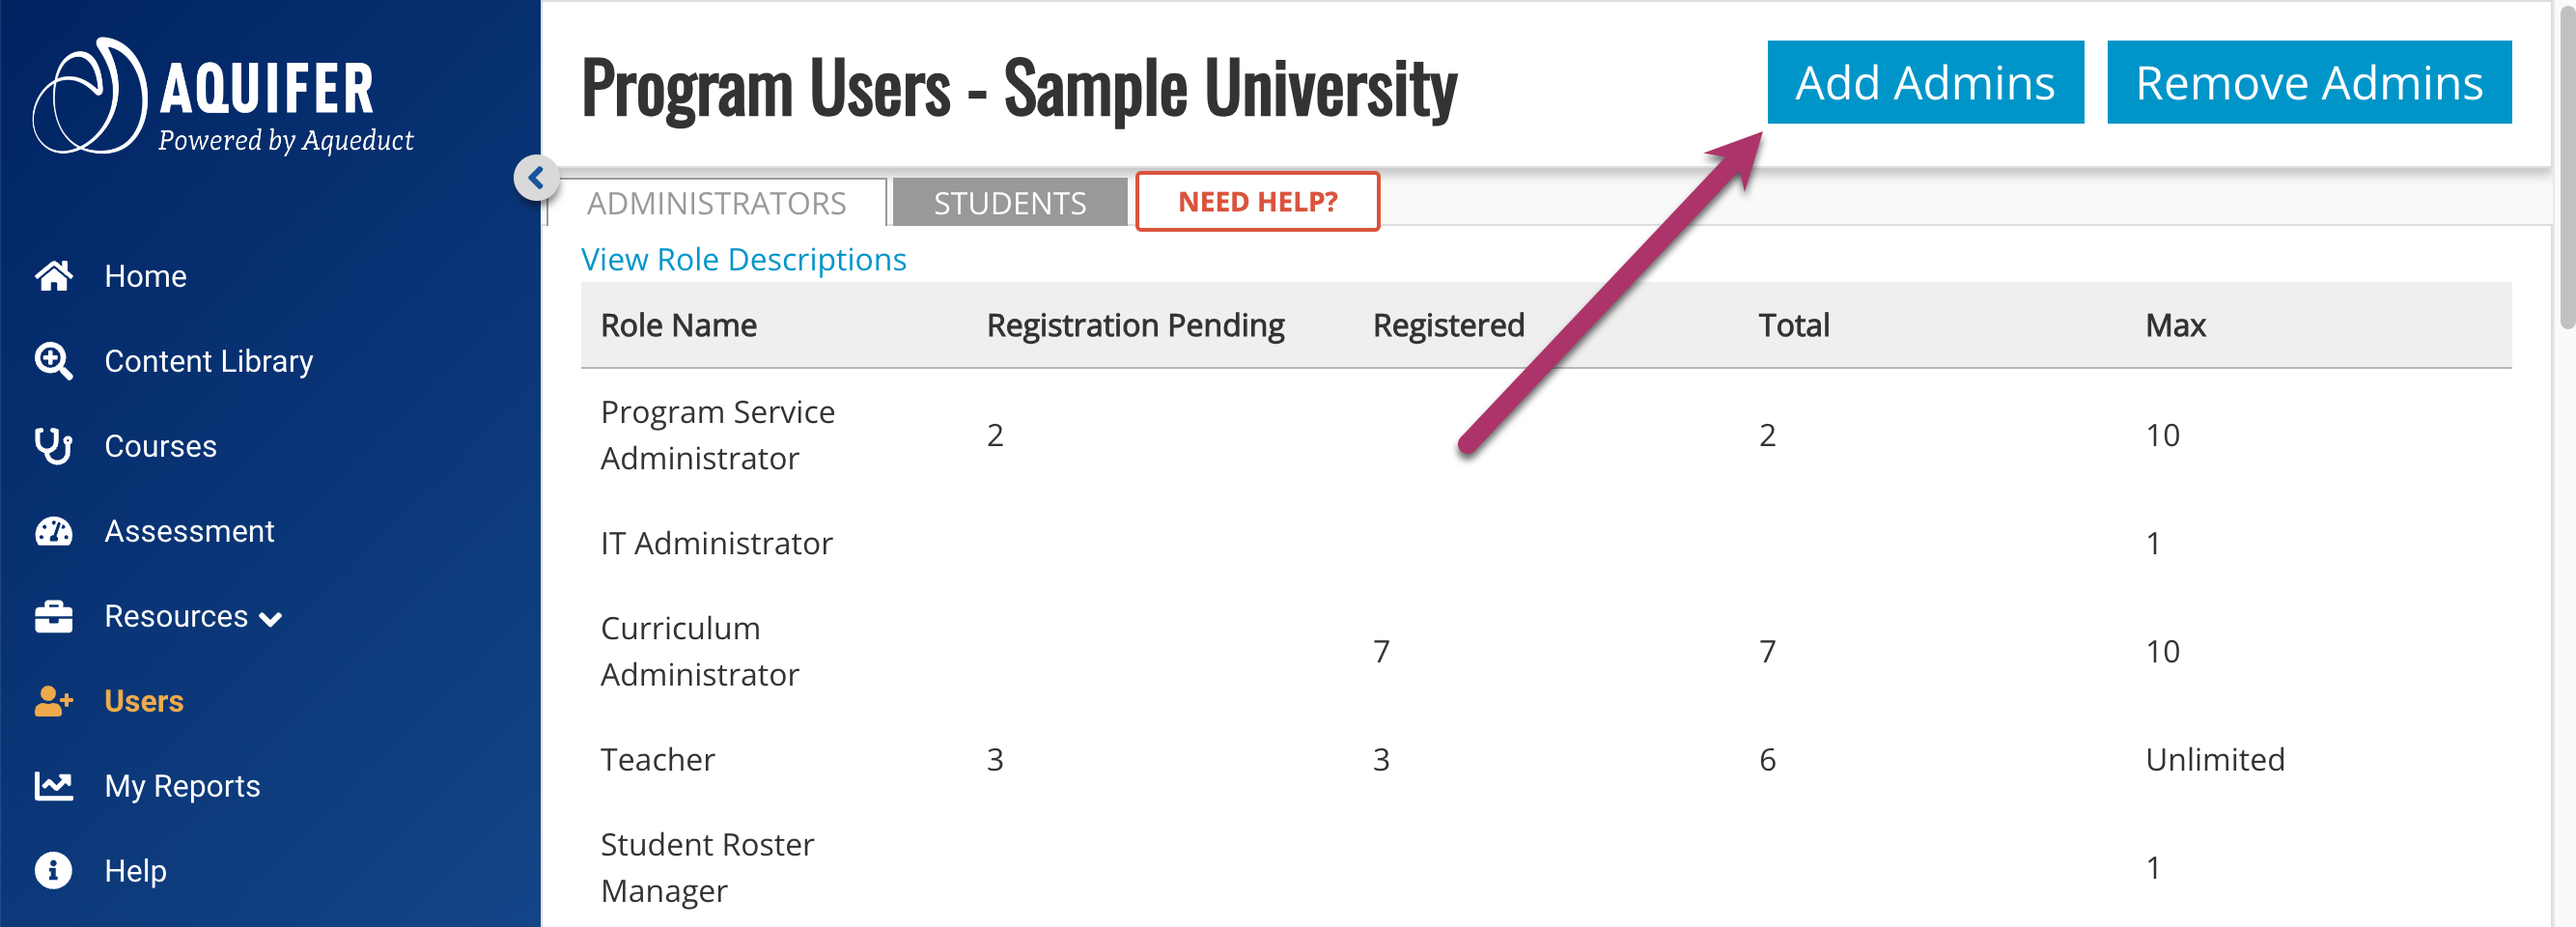Click the Help info icon
The image size is (2576, 927).
coord(54,870)
